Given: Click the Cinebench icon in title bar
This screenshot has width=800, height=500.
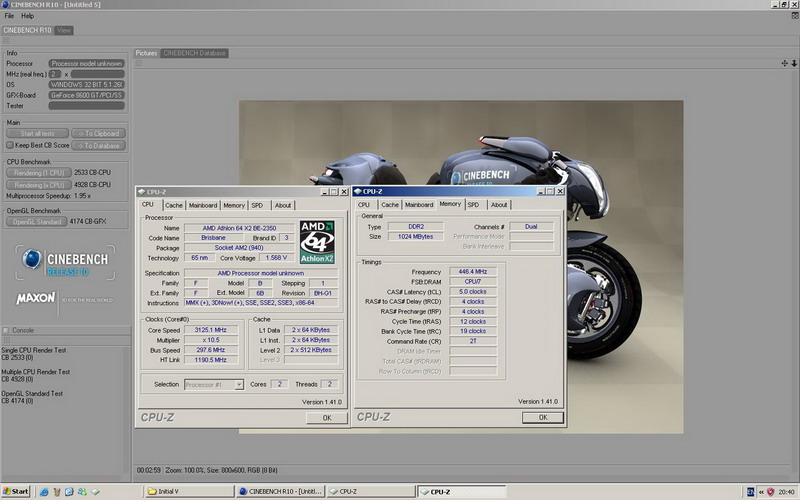Looking at the screenshot, I should (x=5, y=5).
